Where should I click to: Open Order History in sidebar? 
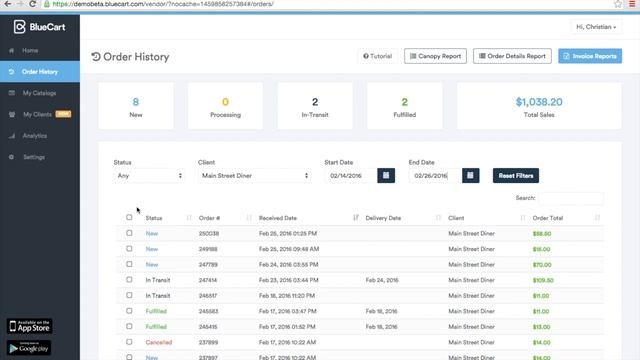click(x=40, y=72)
